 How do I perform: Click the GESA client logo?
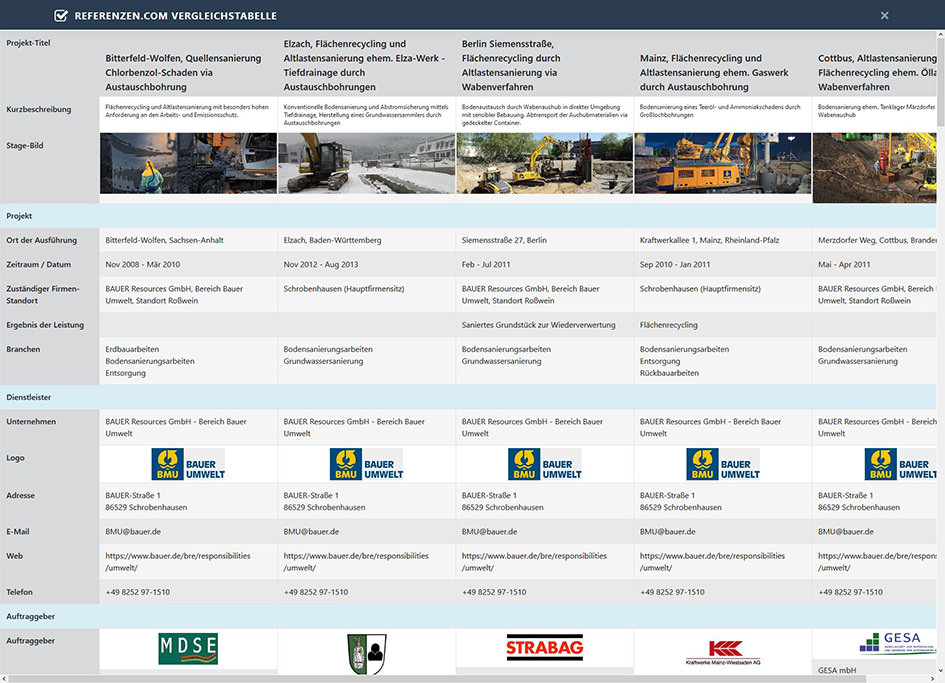pos(889,643)
